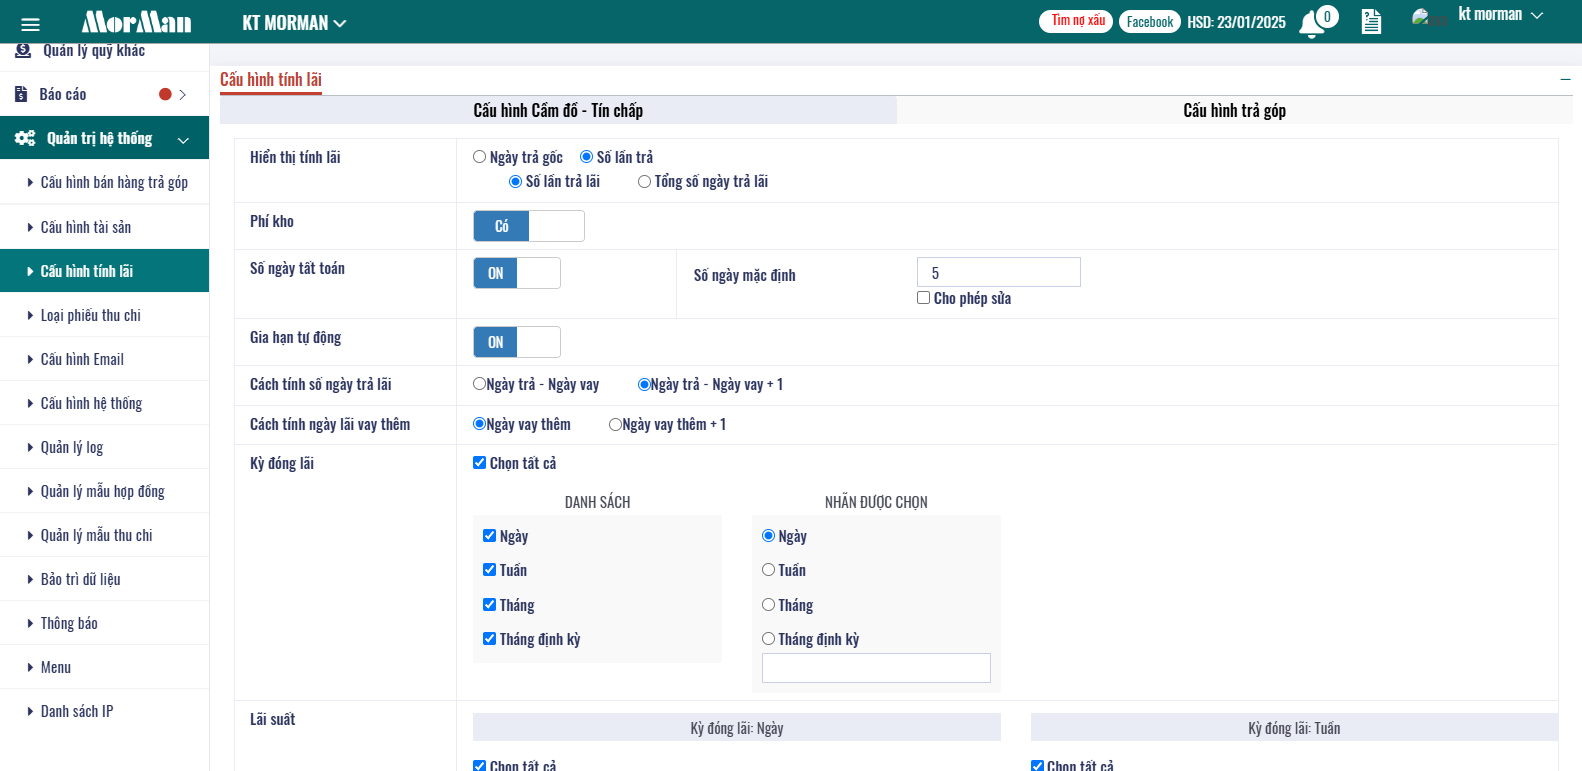Open Cấu hình bán hàng trả góp
The height and width of the screenshot is (771, 1582).
pos(105,182)
